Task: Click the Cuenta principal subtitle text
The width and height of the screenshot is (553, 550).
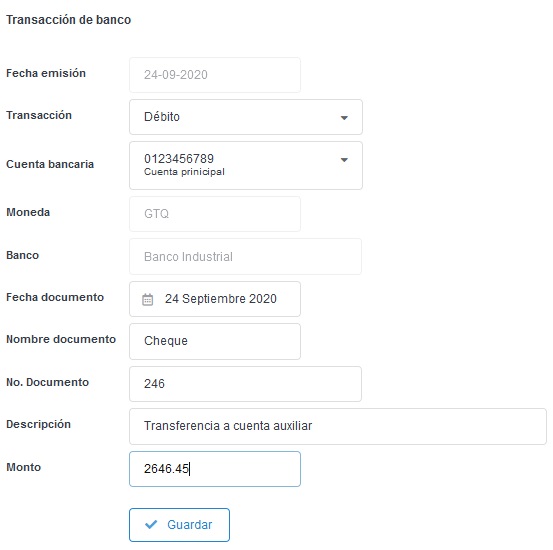Action: [184, 172]
